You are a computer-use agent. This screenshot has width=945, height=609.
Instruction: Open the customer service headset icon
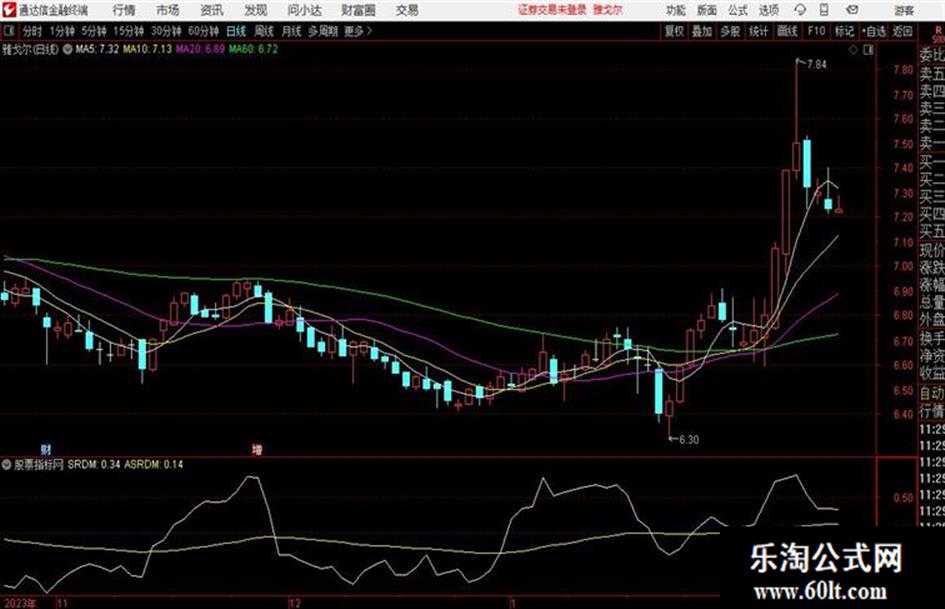click(800, 10)
